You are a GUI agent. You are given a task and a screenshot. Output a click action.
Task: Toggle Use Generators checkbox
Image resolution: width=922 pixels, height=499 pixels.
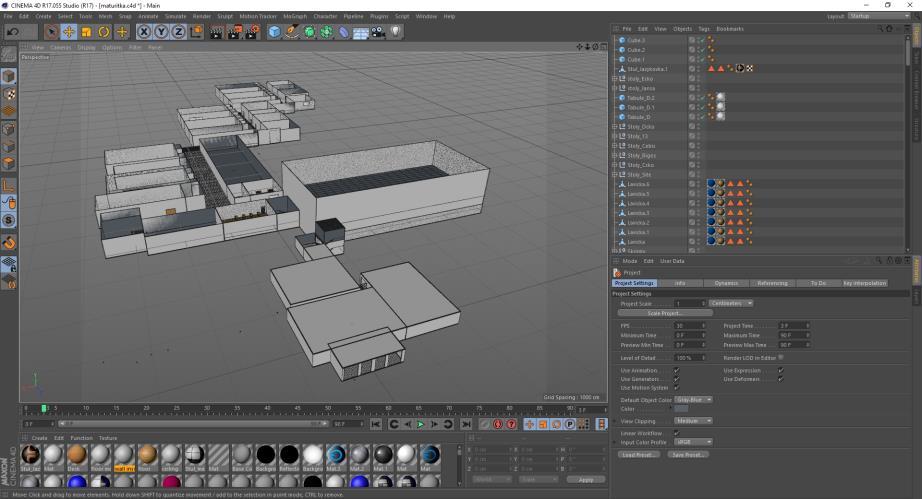pos(676,379)
